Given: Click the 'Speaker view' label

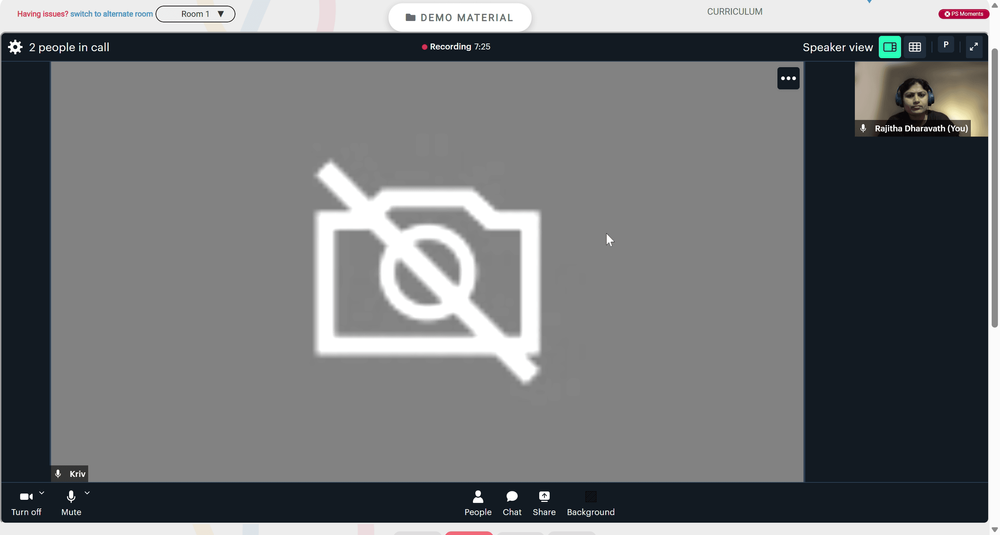Looking at the screenshot, I should click(837, 47).
